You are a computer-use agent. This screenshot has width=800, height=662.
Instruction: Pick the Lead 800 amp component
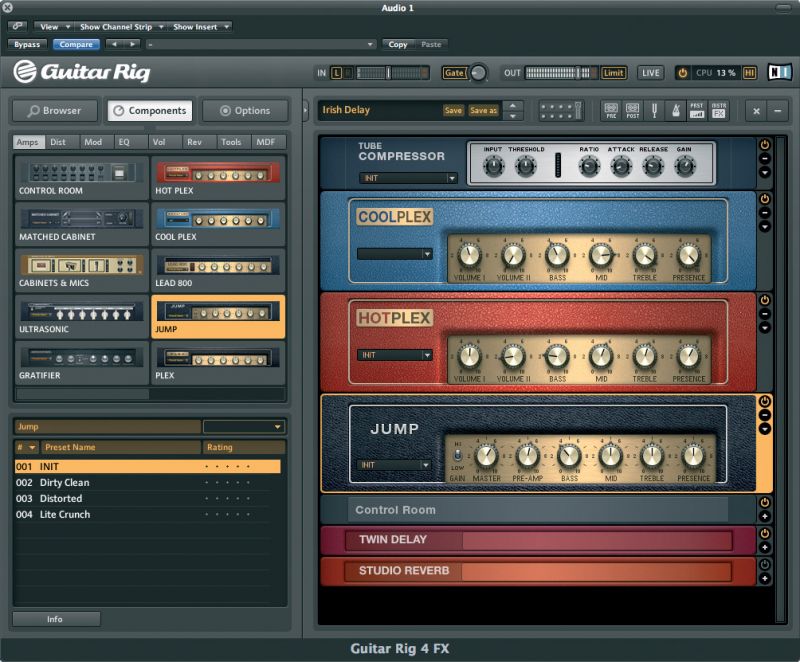218,270
